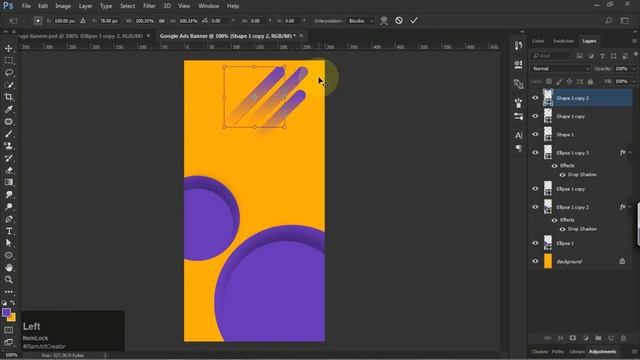Switch to the Paths tab
Viewport: 640px width, 360px height.
[x=558, y=351]
